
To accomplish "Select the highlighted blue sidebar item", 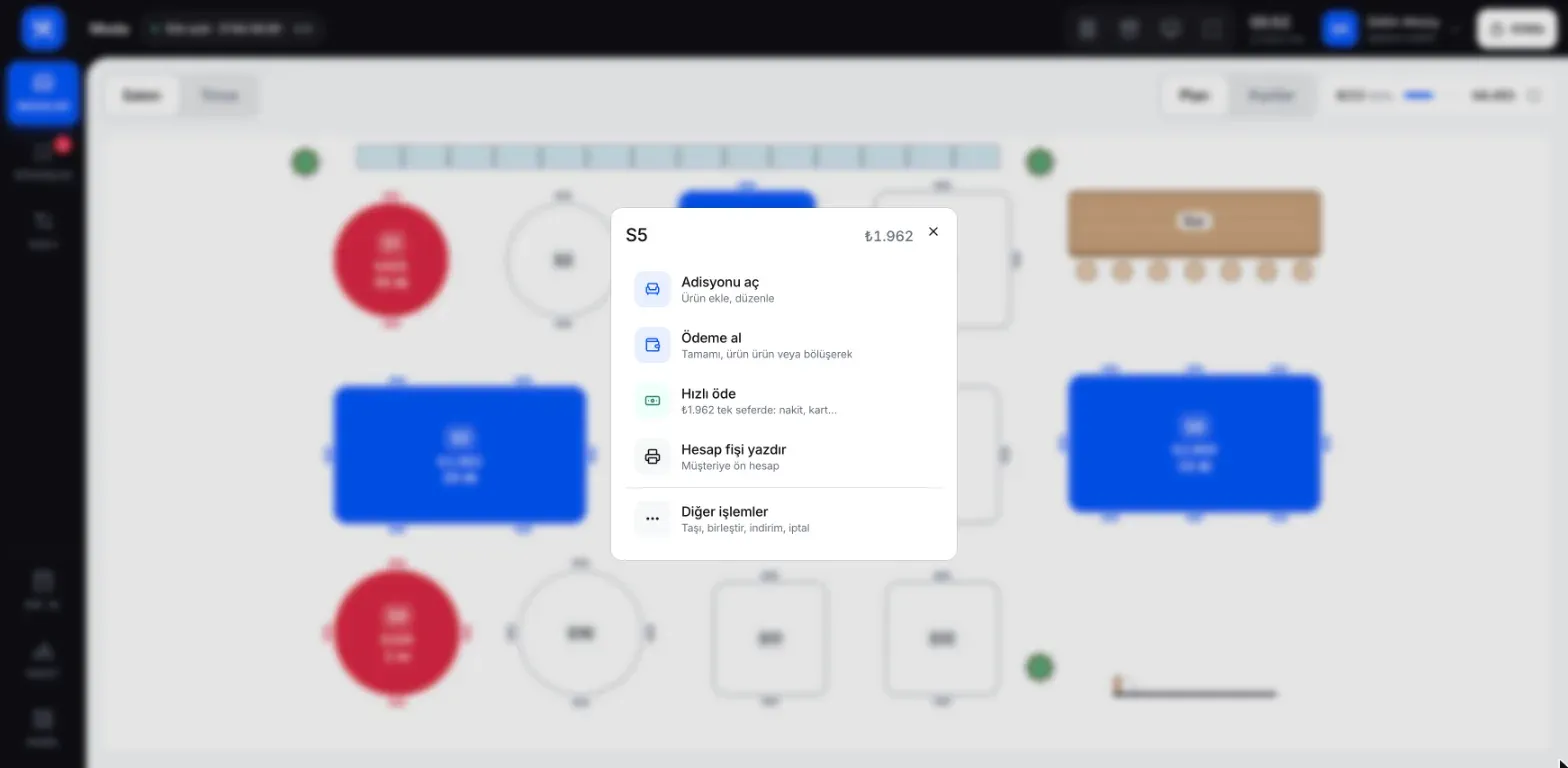I will pyautogui.click(x=43, y=93).
